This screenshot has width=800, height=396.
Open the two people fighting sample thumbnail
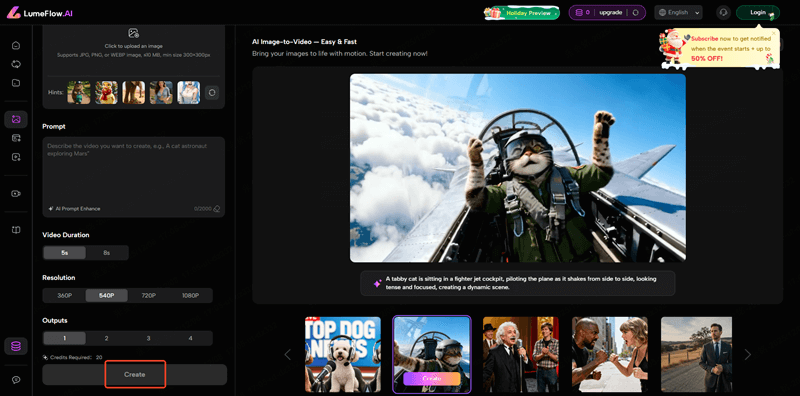(x=610, y=354)
